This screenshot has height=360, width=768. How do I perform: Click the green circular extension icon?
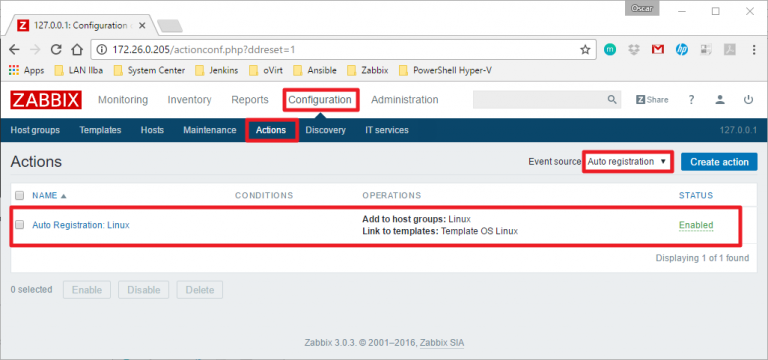tap(610, 49)
